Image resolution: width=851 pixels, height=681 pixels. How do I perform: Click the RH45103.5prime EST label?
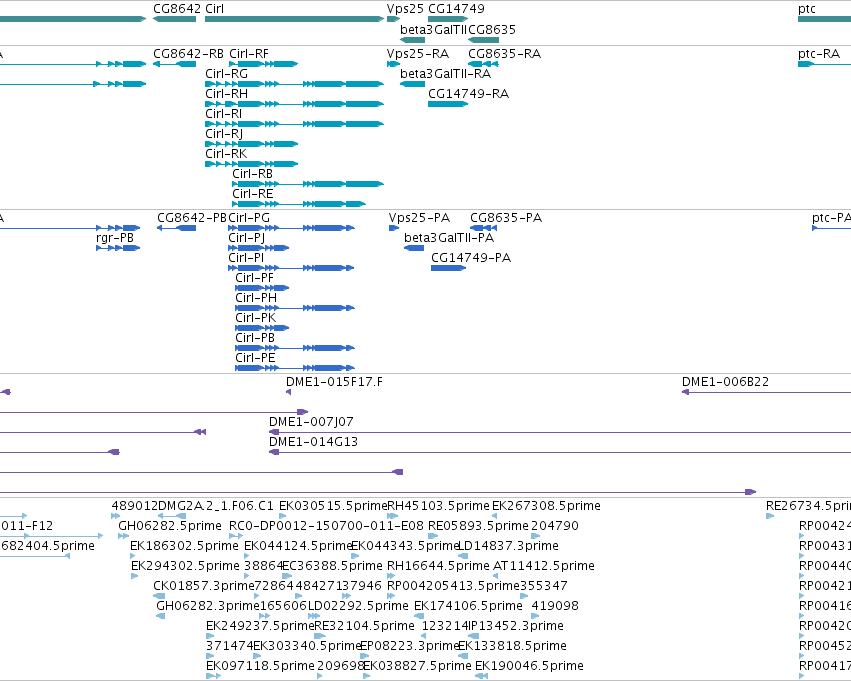pos(438,506)
